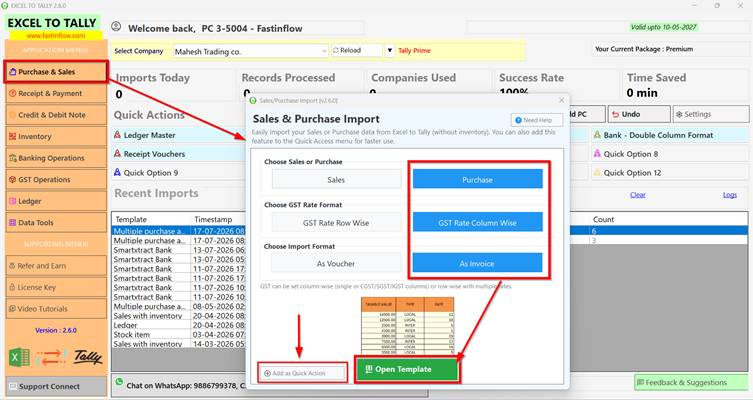Viewport: 753px width, 400px height.
Task: Click the user profile icon beside Welcome back
Action: [116, 27]
